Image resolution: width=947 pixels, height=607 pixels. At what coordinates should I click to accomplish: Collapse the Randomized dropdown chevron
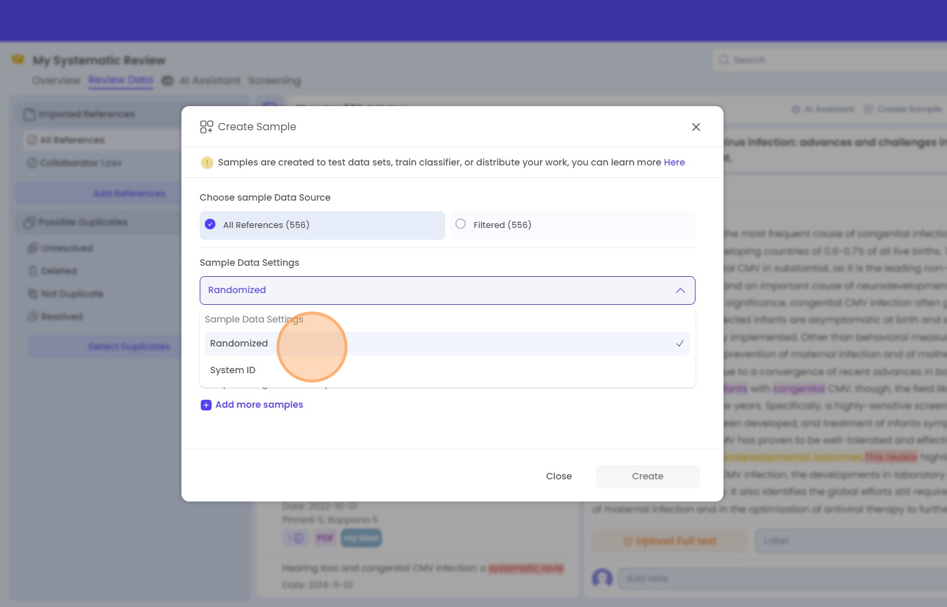680,288
